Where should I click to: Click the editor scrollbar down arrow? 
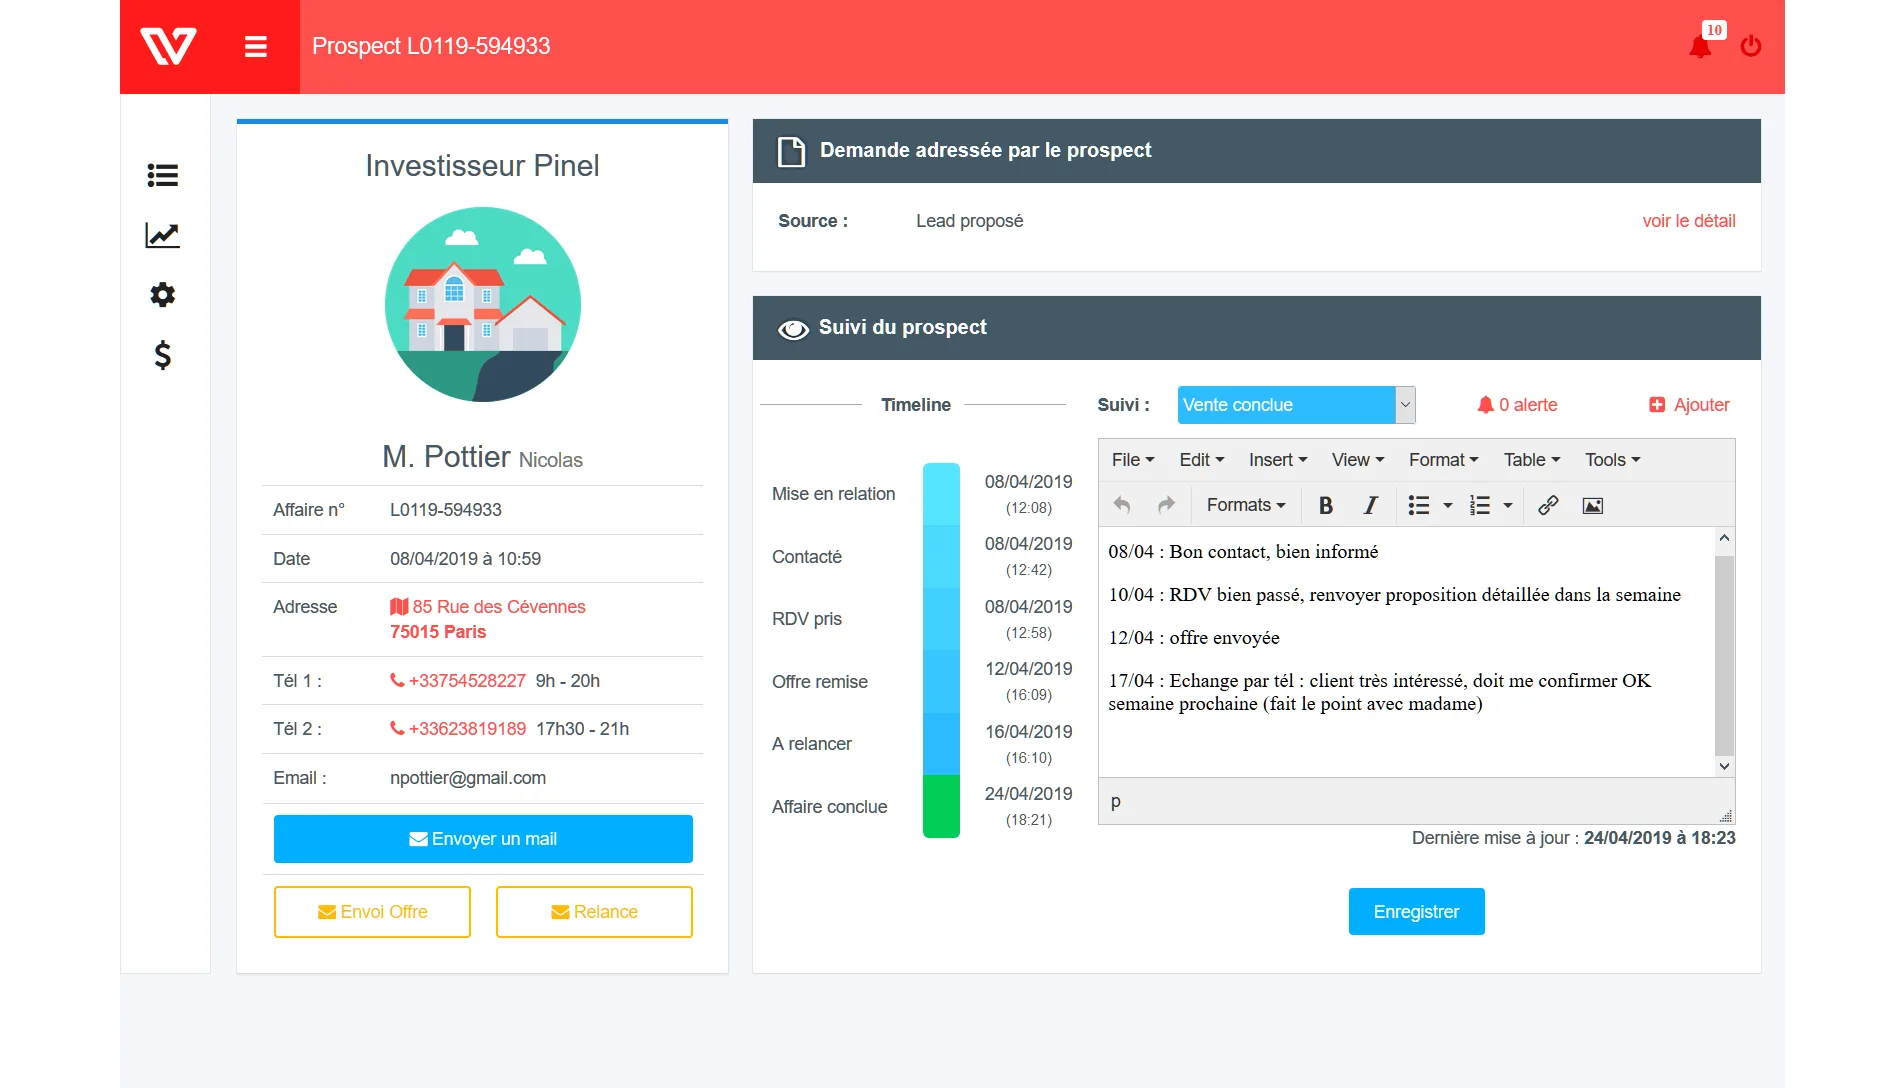(1724, 766)
